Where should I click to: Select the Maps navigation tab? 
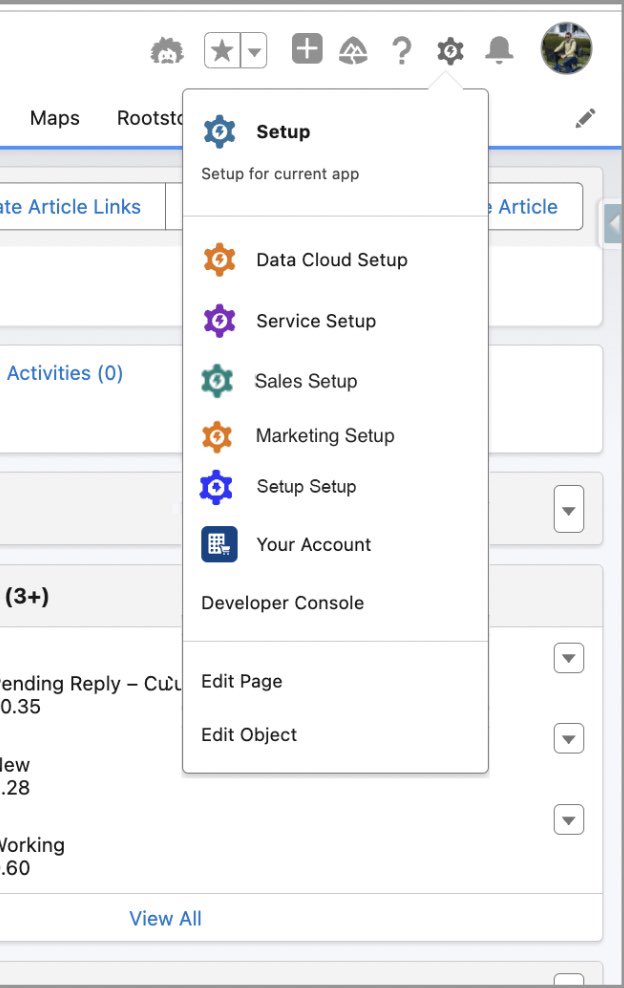pyautogui.click(x=55, y=118)
